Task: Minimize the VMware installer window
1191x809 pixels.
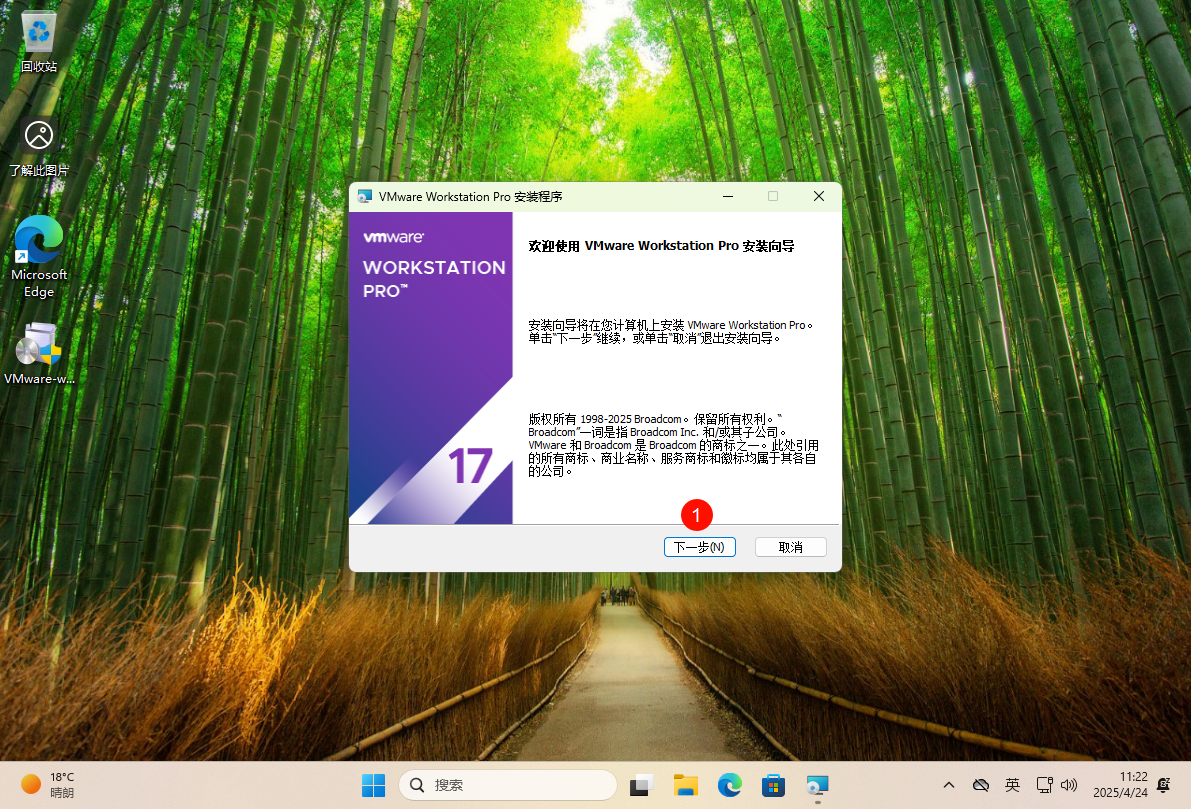Action: [x=728, y=196]
